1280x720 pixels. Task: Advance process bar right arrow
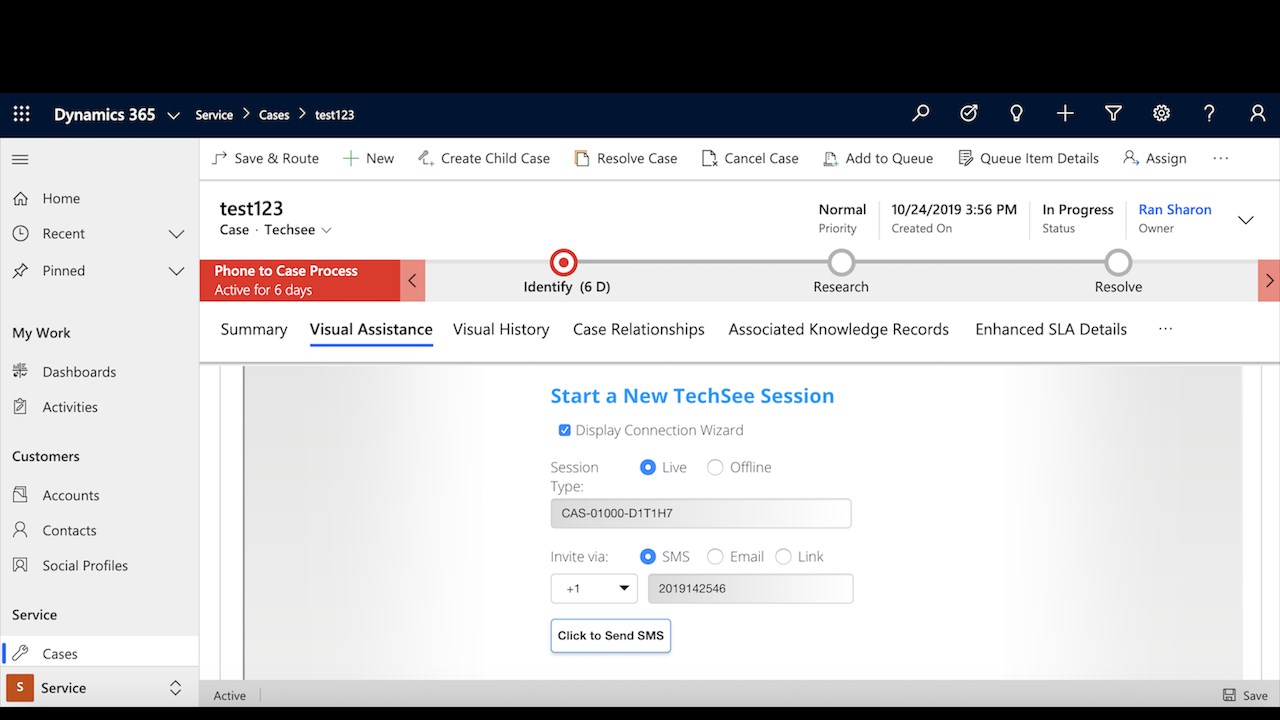click(x=1269, y=280)
